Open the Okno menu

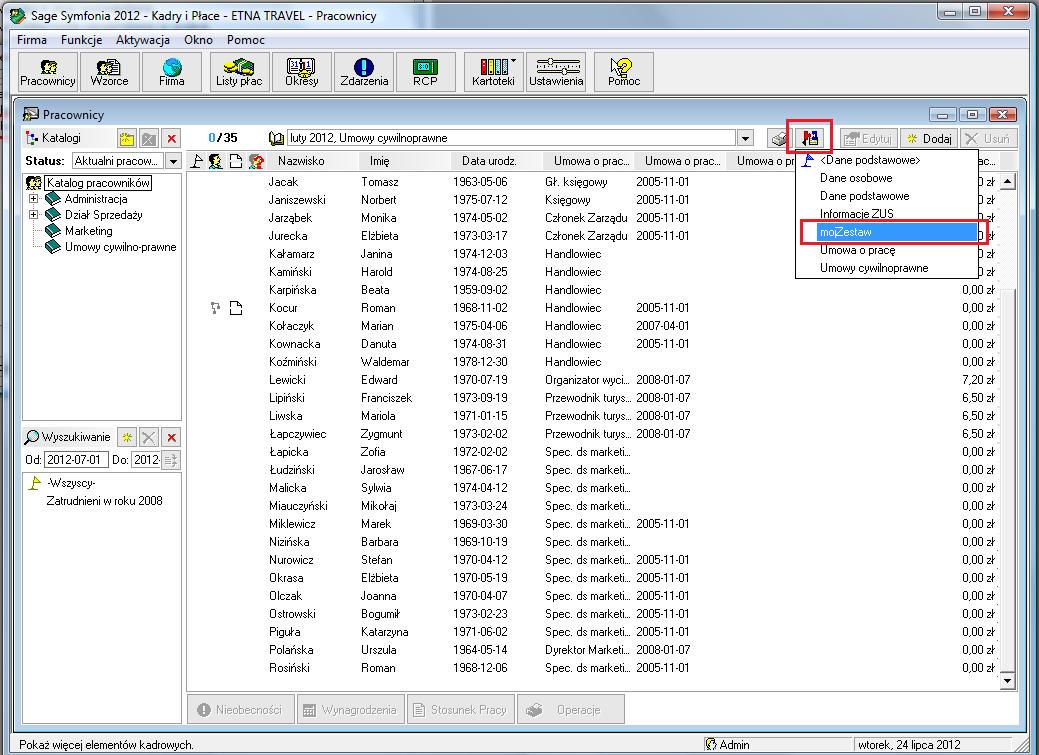[x=198, y=40]
